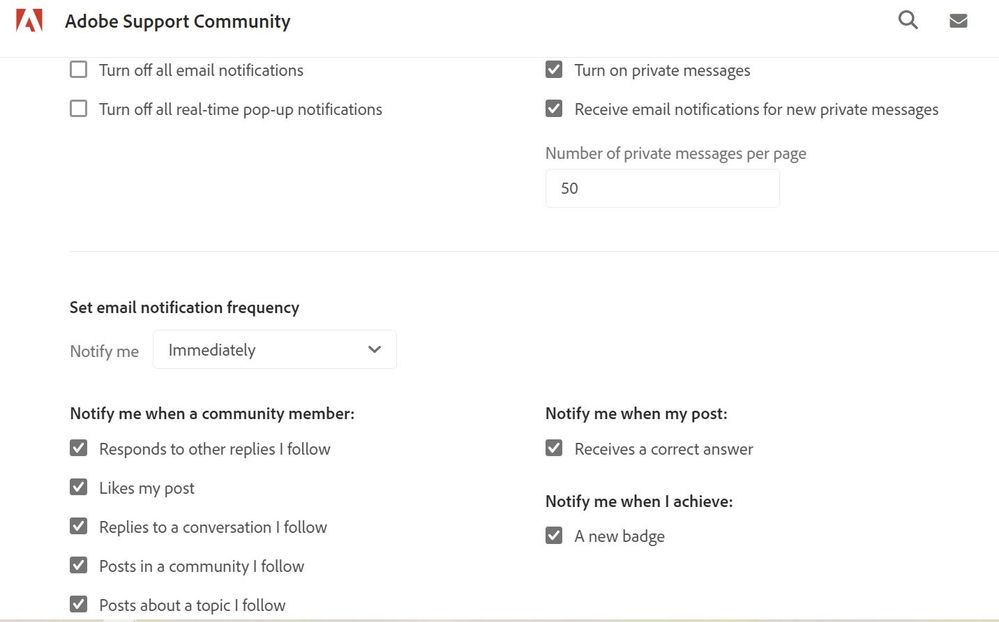Viewport: 999px width, 622px height.
Task: Uncheck email notifications for new private messages
Action: 554,109
